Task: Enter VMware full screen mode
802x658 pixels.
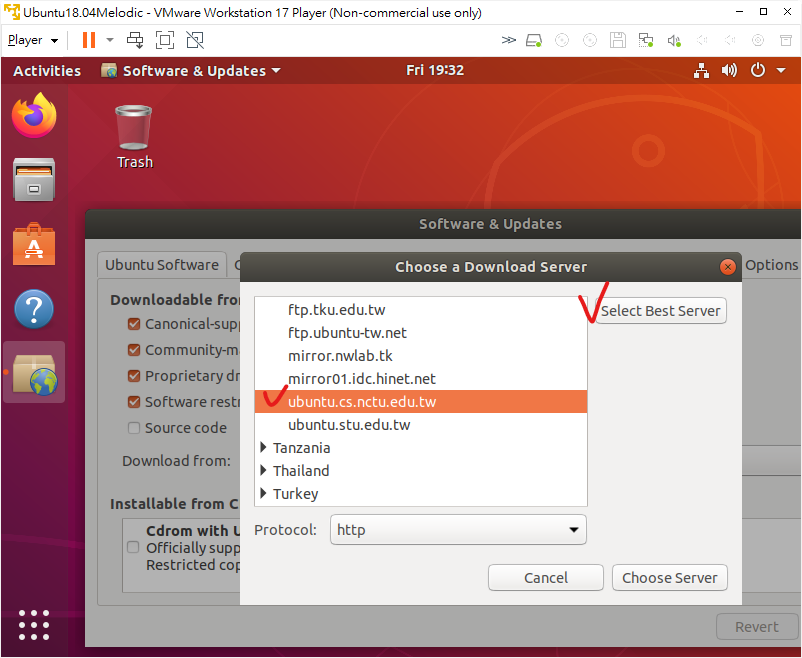Action: (x=165, y=40)
